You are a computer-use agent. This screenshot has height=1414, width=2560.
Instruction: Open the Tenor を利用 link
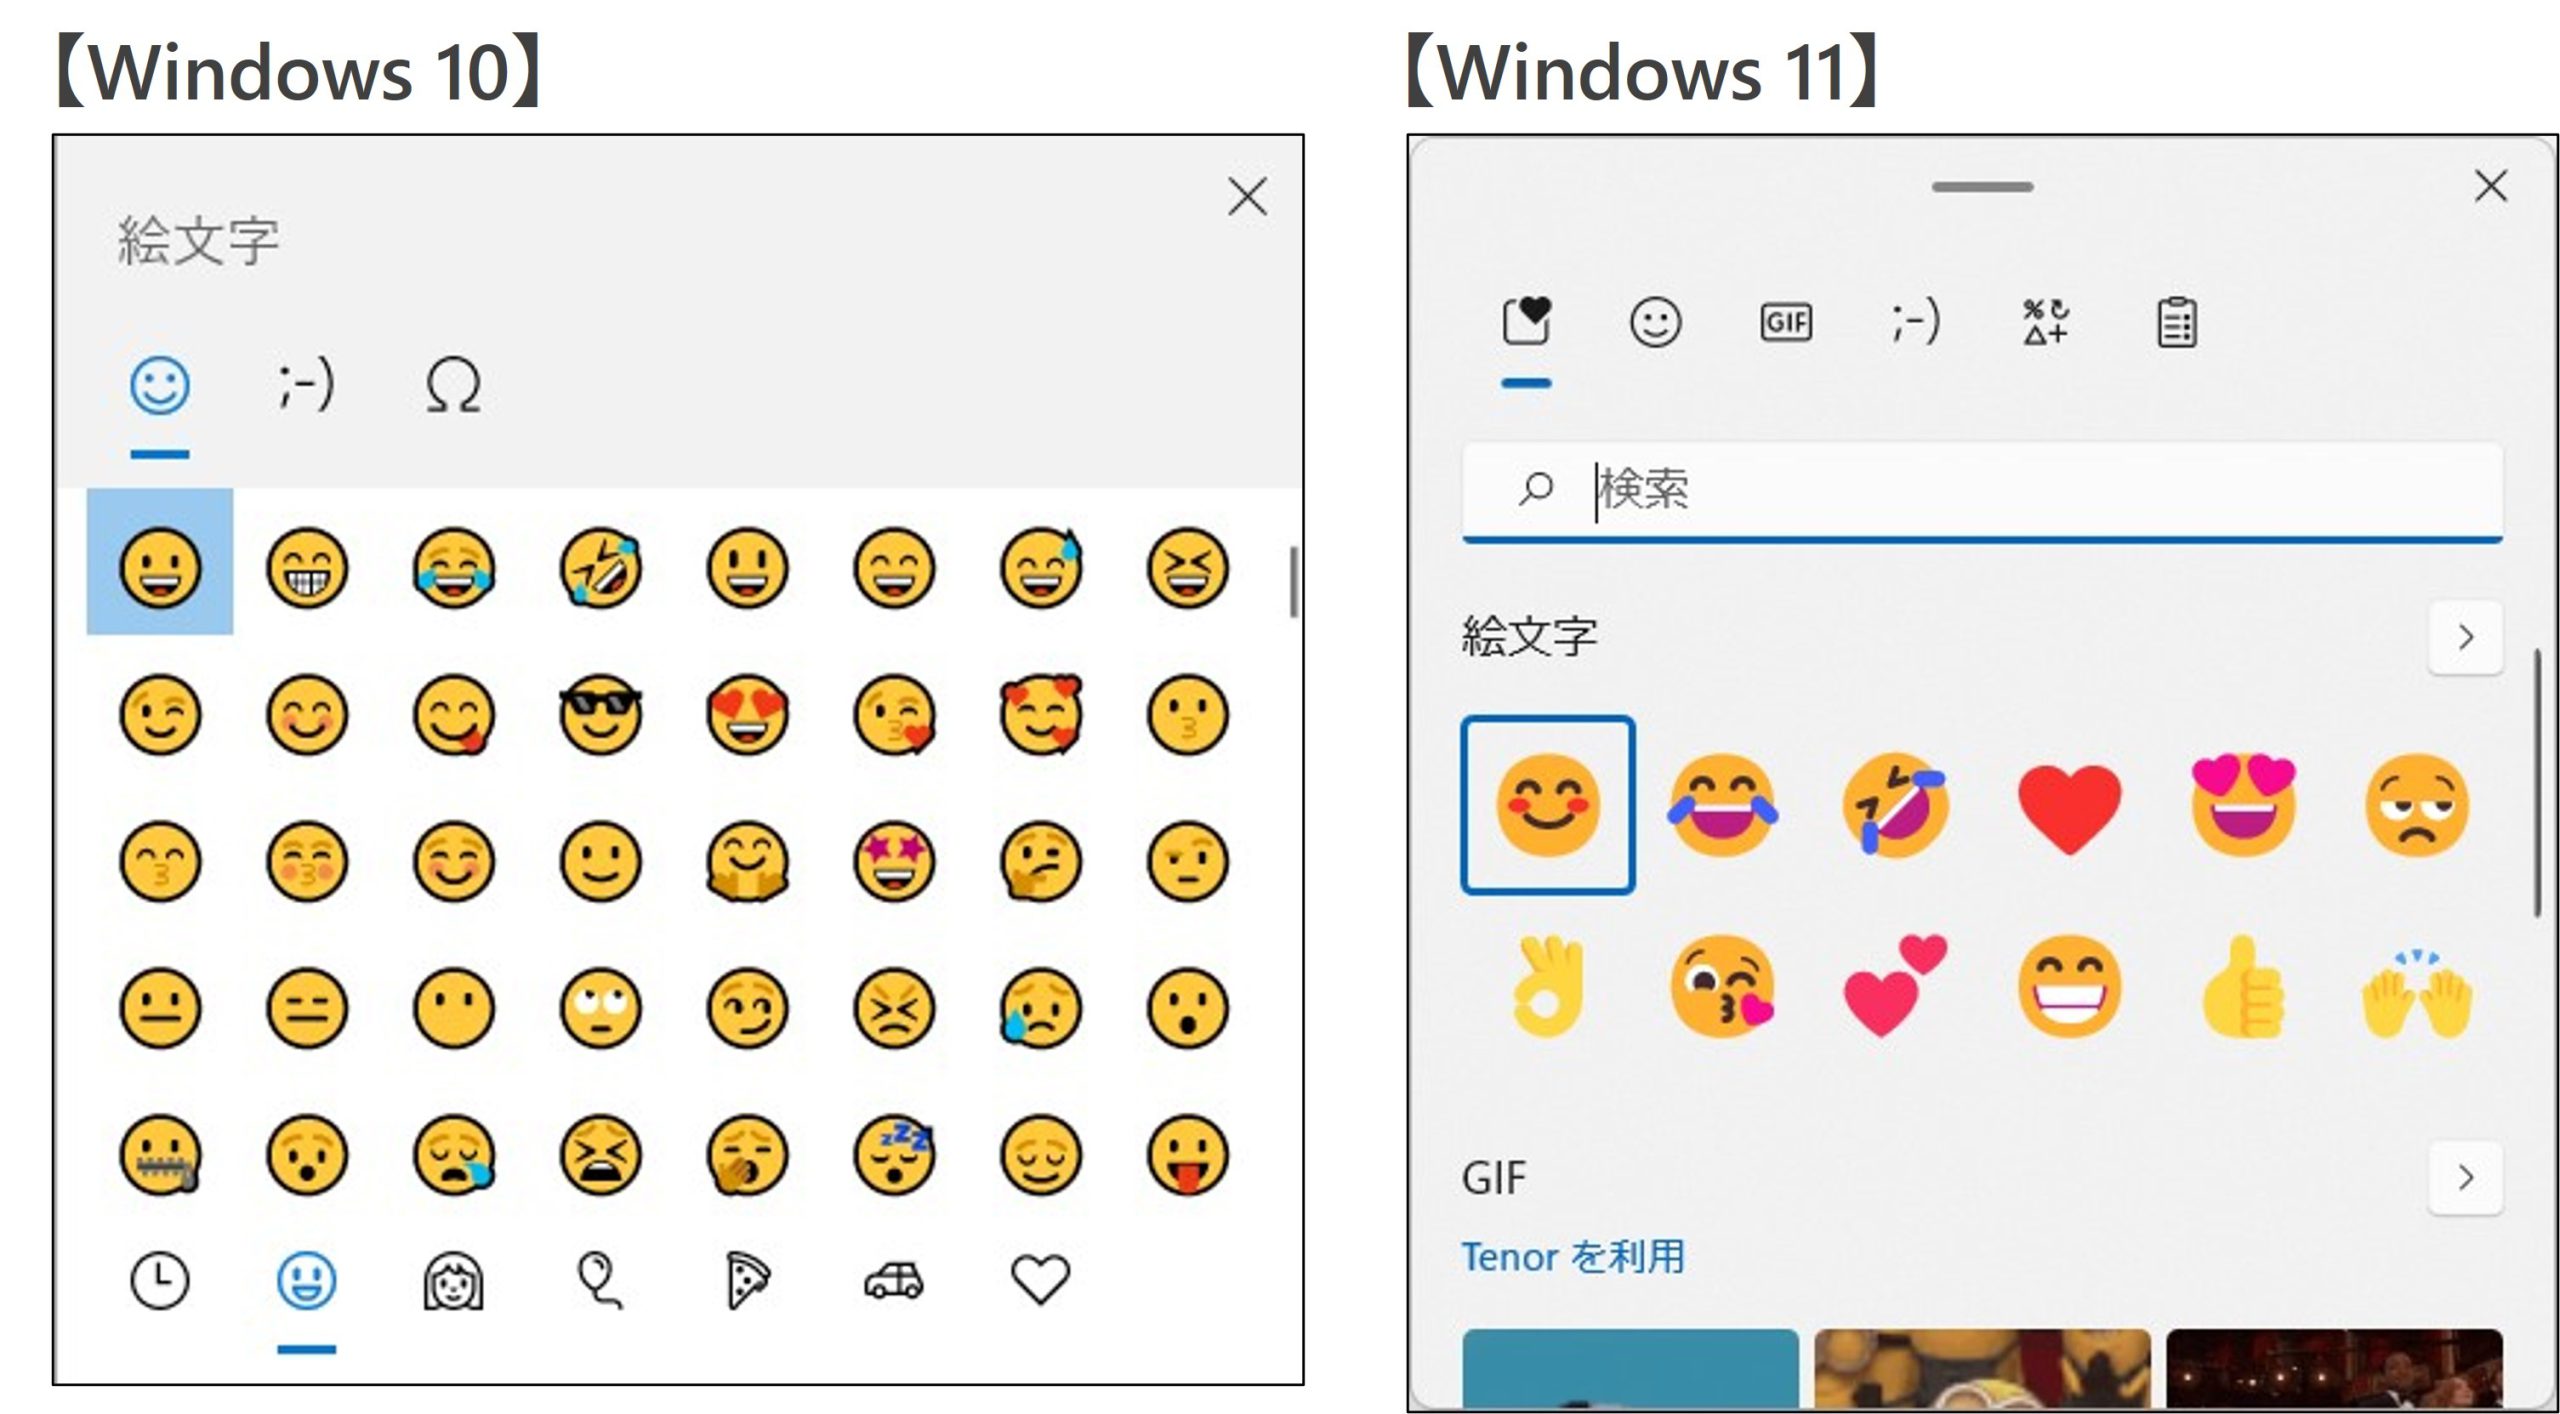coord(1573,1257)
